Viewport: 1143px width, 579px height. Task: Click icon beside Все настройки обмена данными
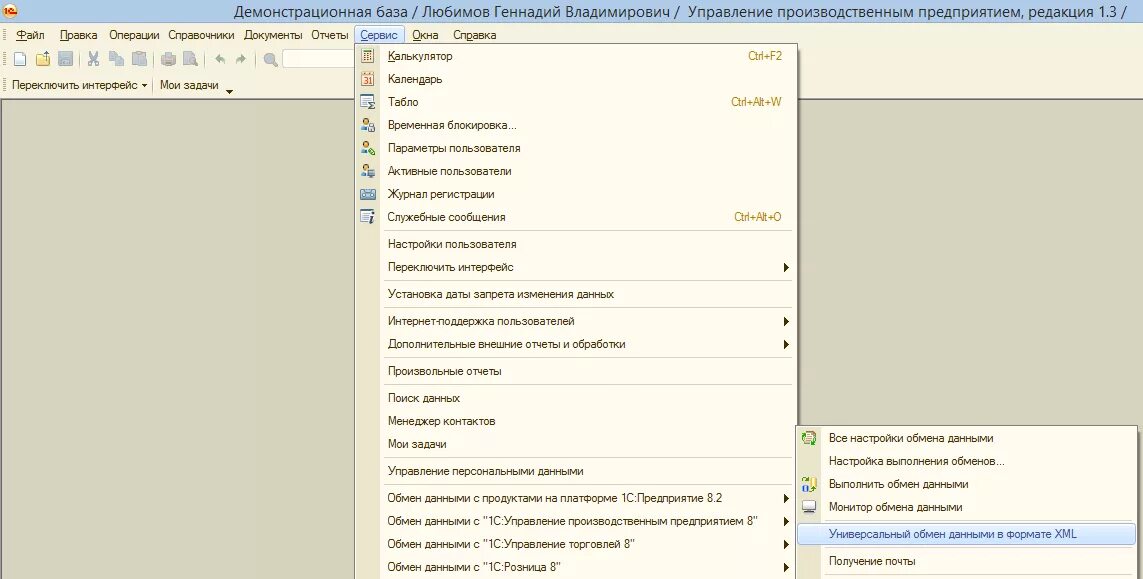(x=809, y=438)
